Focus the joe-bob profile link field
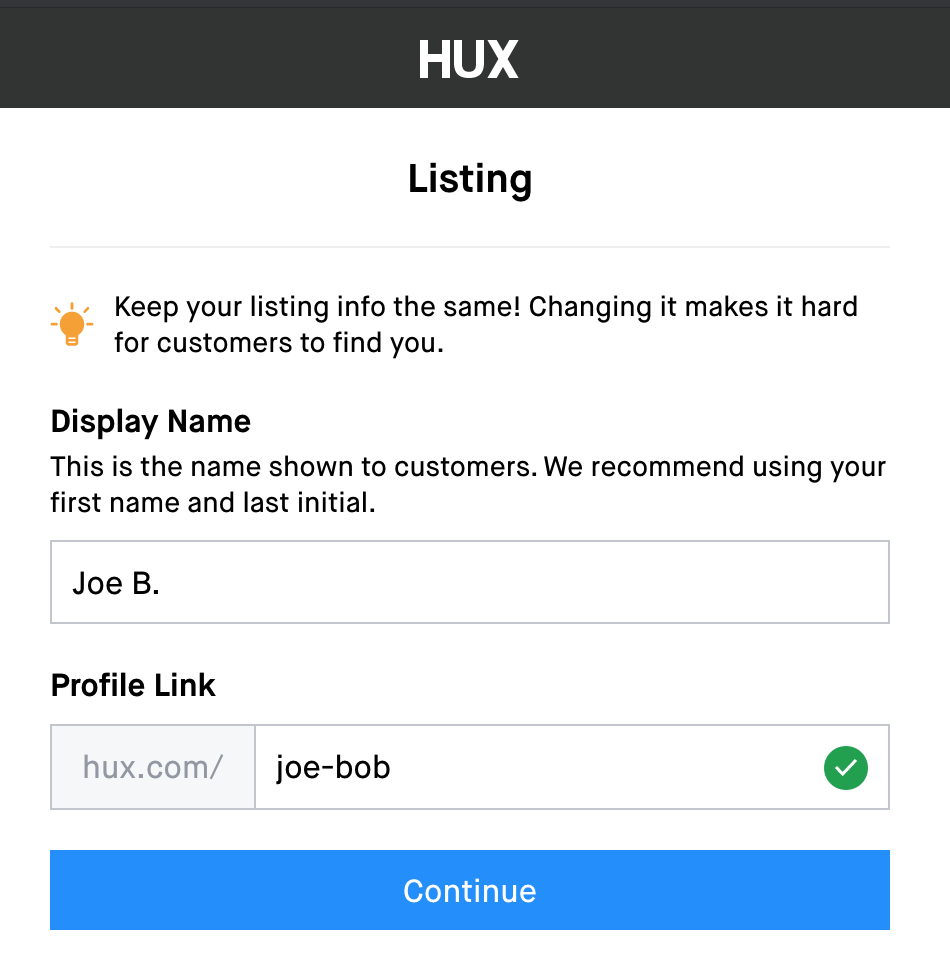This screenshot has width=950, height=974. (x=540, y=768)
